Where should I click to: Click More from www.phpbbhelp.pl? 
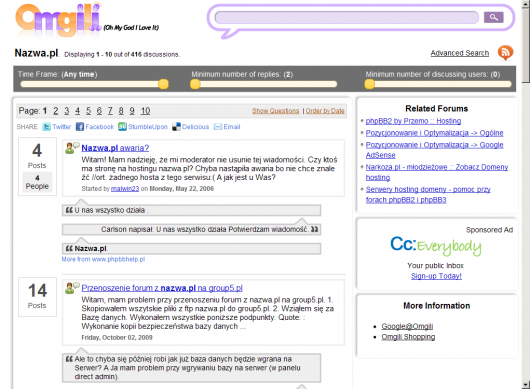point(103,259)
